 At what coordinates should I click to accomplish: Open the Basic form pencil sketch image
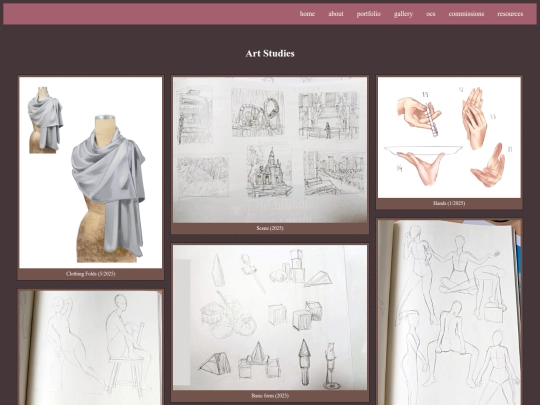coord(270,318)
